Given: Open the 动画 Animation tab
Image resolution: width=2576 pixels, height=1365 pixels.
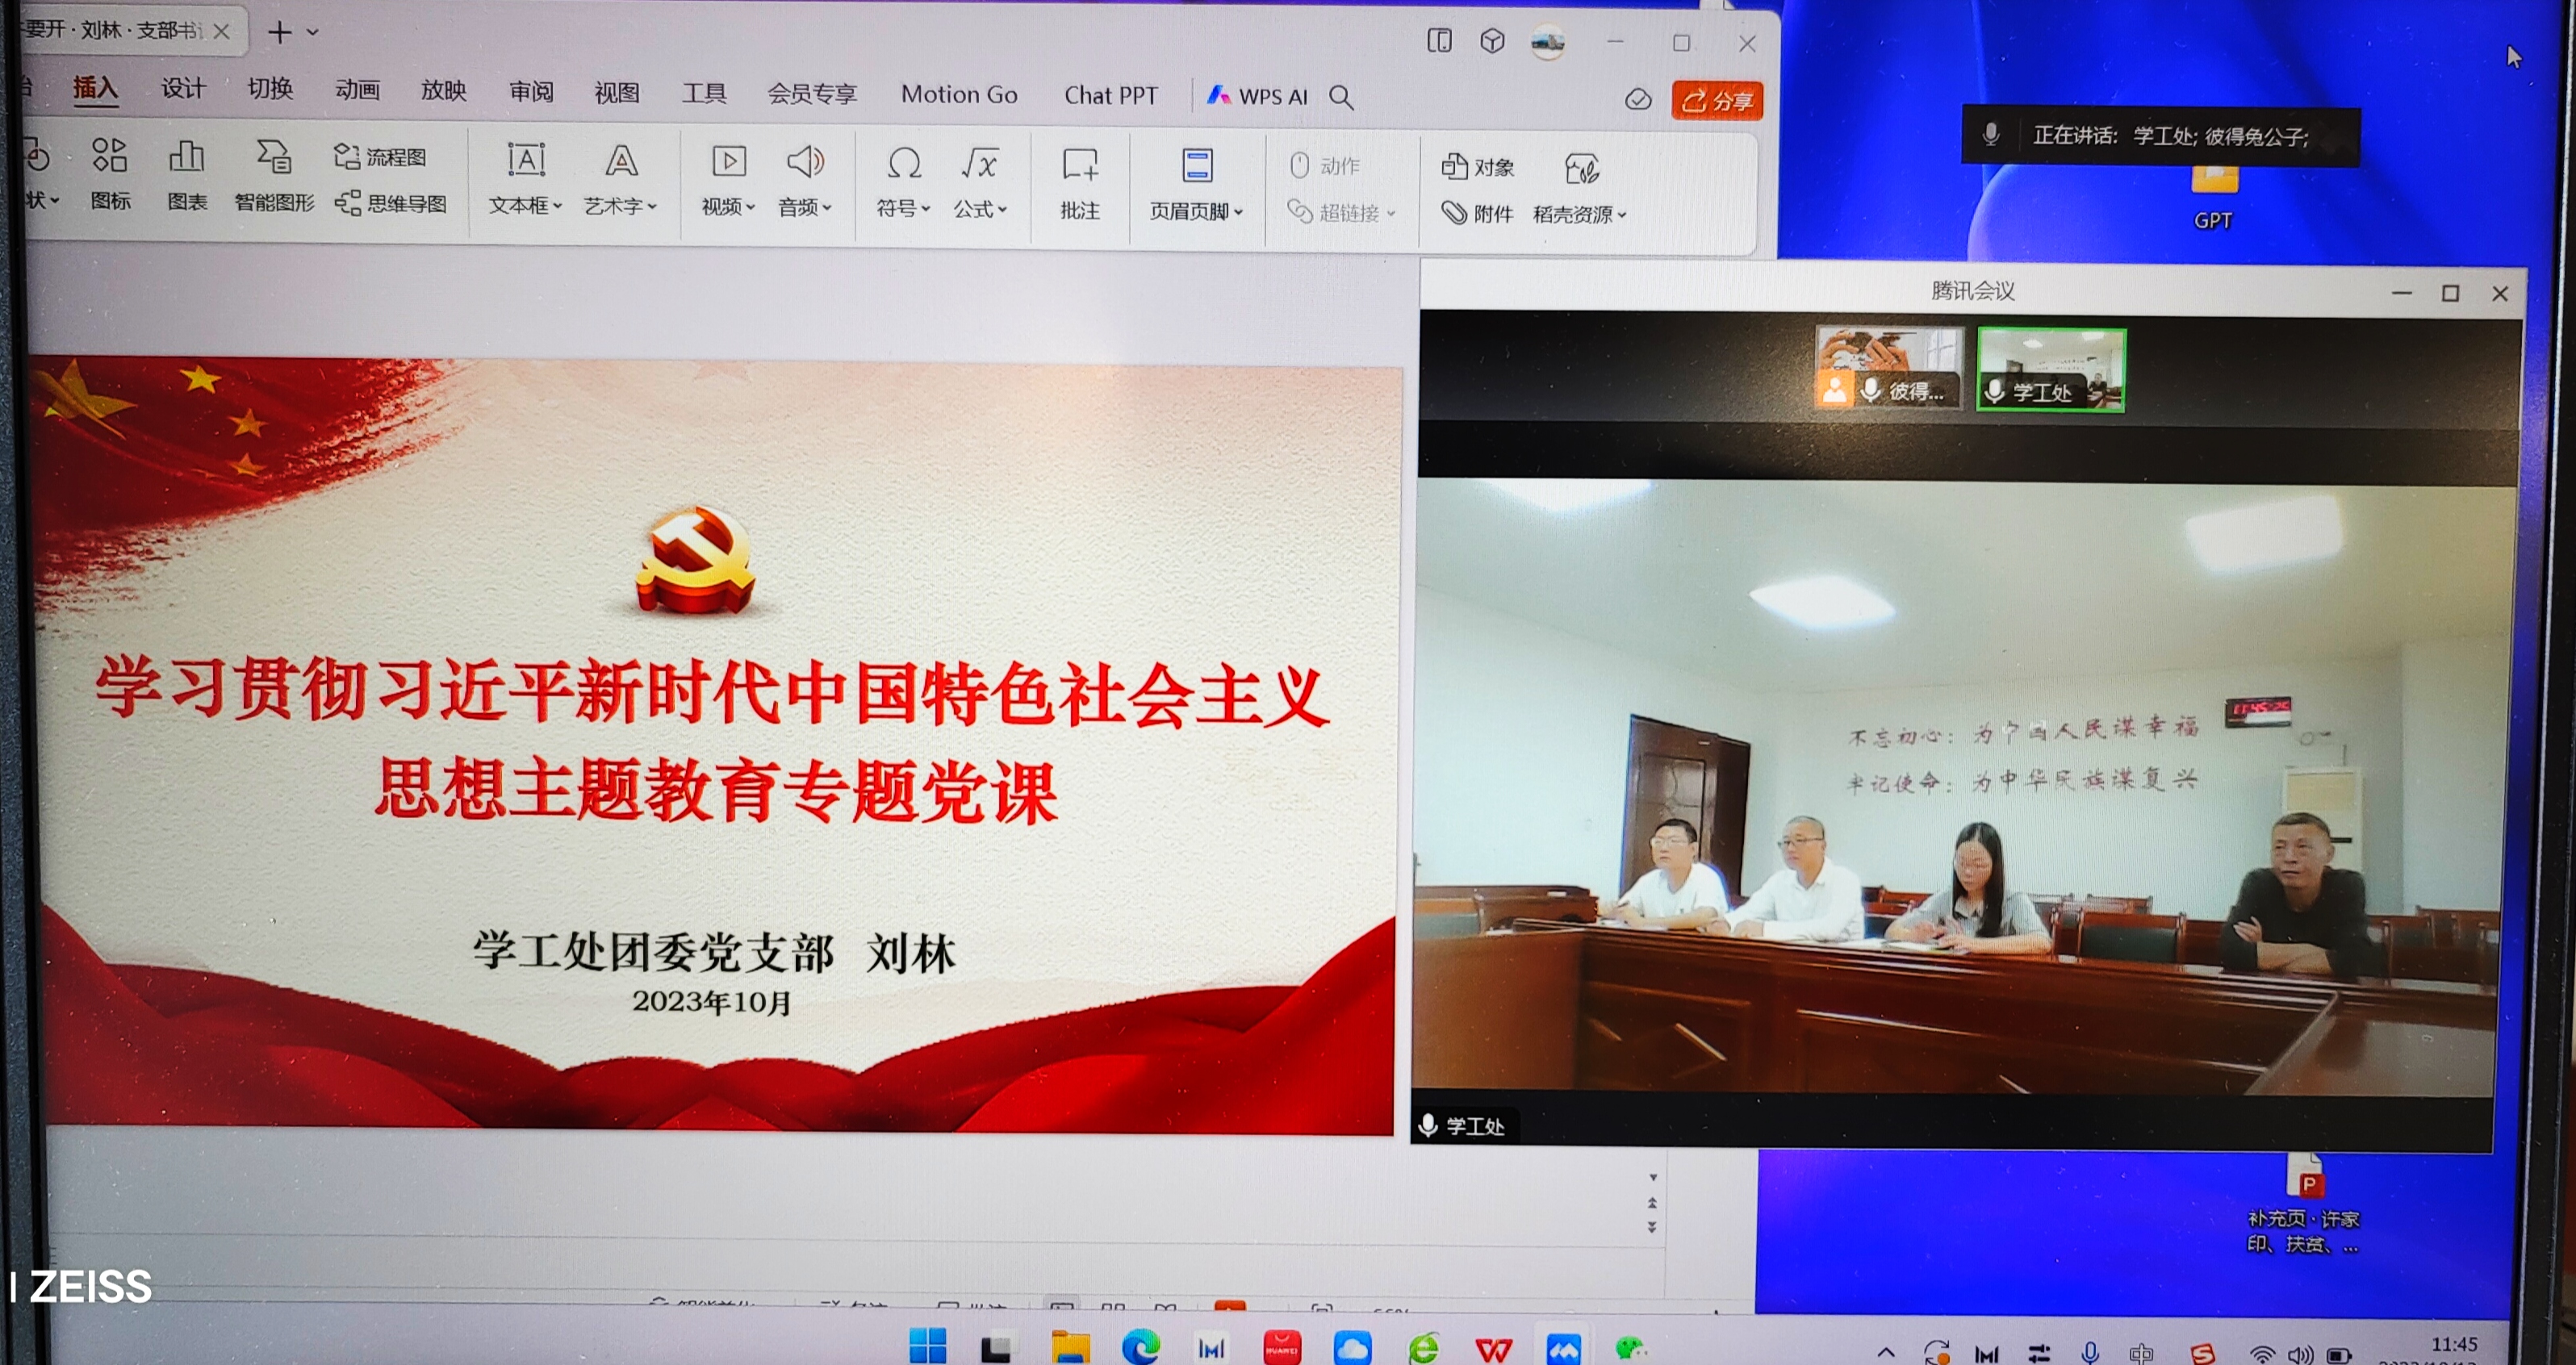Looking at the screenshot, I should (357, 90).
